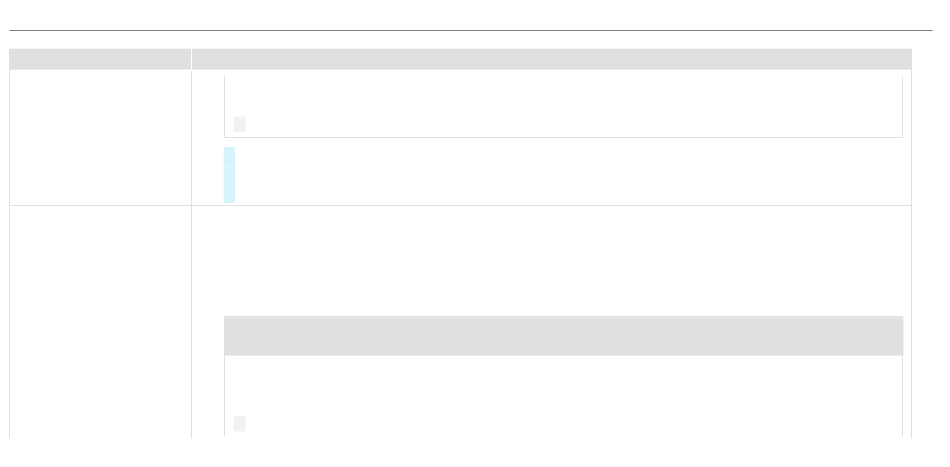Click inside the upper bordered box above the gray square
The width and height of the screenshot is (950, 467).
563,96
